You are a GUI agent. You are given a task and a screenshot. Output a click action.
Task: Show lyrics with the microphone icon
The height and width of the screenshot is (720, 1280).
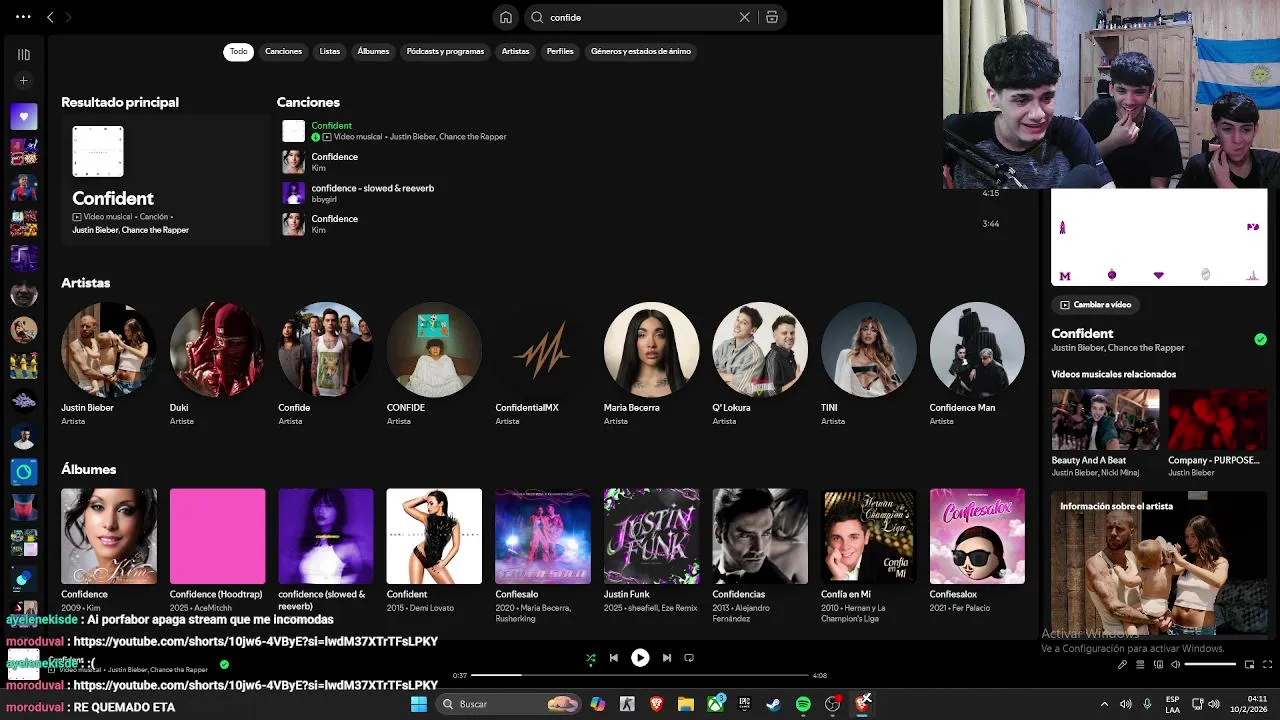(1122, 664)
